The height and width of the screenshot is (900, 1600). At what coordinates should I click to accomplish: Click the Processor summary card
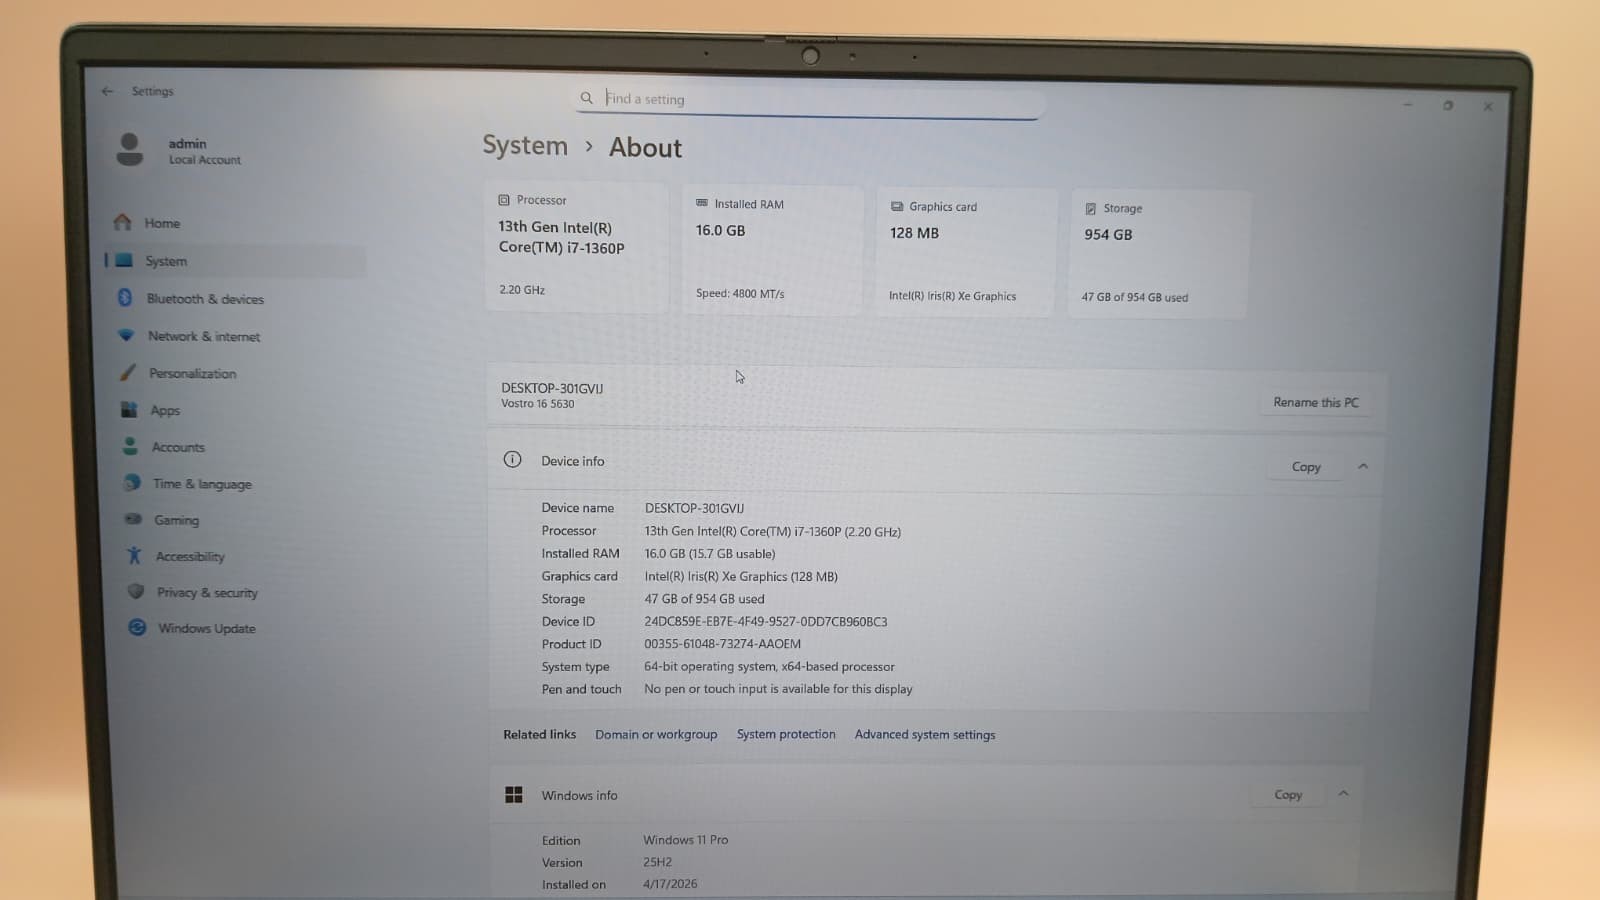coord(576,246)
